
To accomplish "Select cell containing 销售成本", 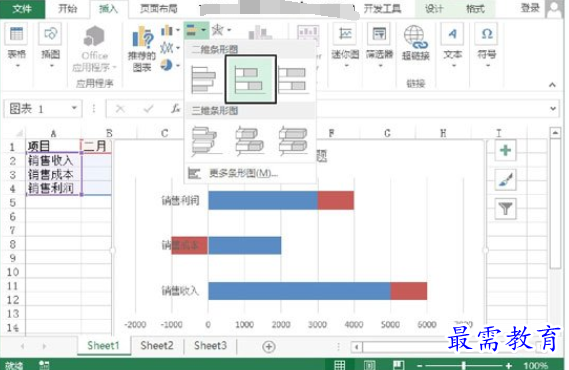I will tap(53, 174).
